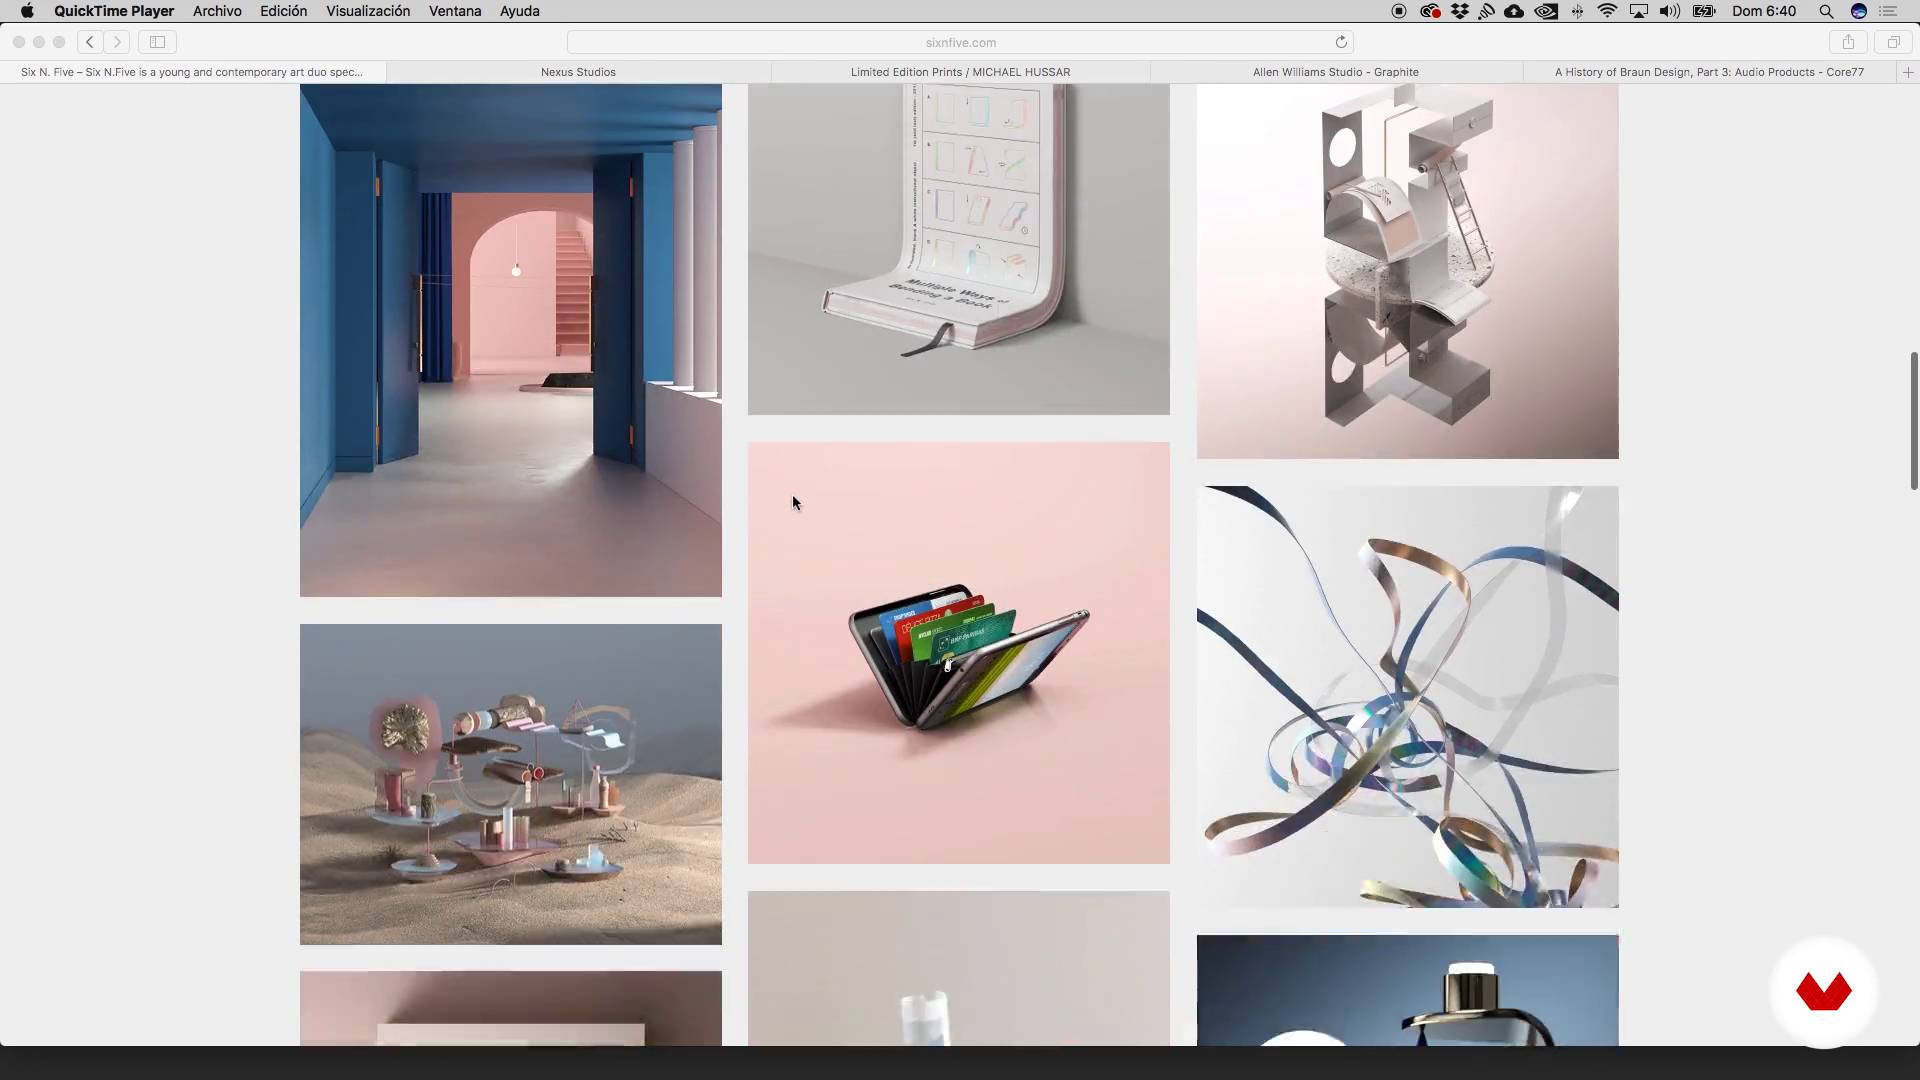This screenshot has width=1920, height=1080.
Task: Click the Share icon in toolbar
Action: tap(1848, 42)
